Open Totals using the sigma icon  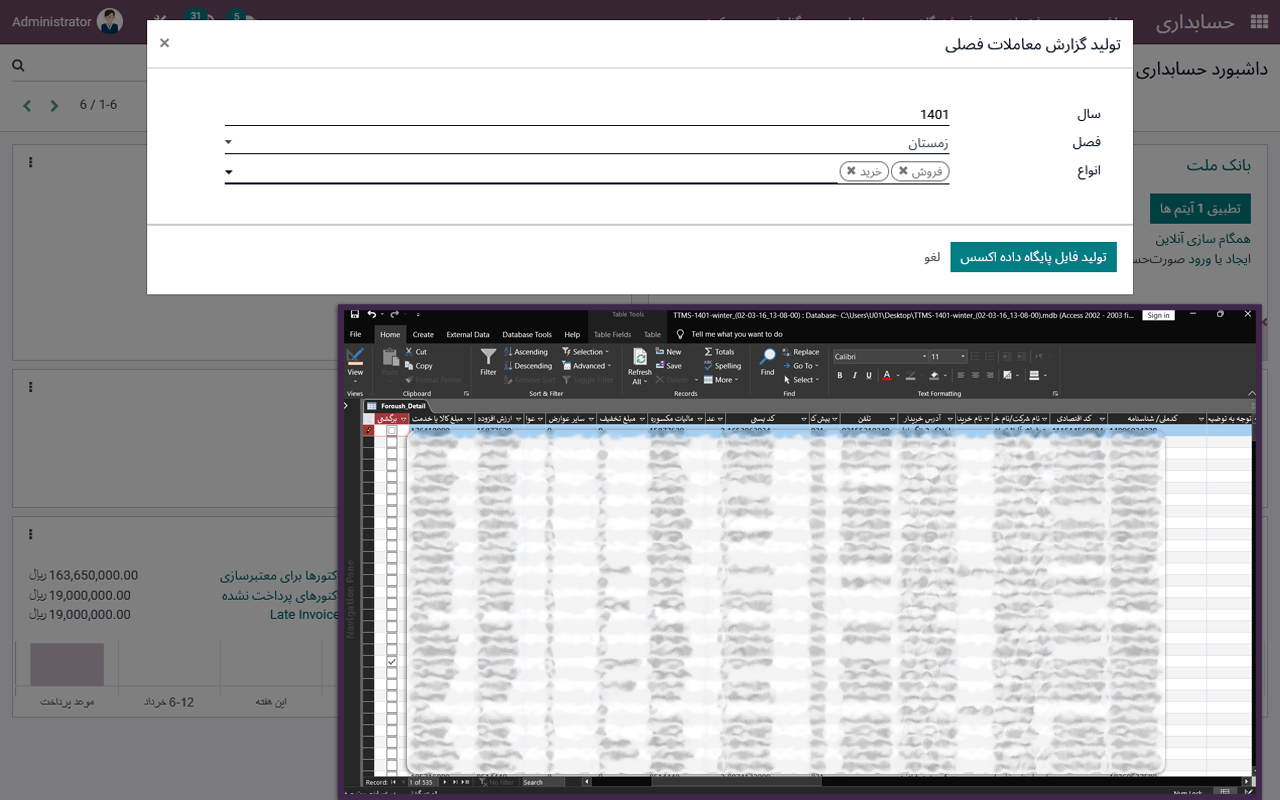(x=707, y=351)
